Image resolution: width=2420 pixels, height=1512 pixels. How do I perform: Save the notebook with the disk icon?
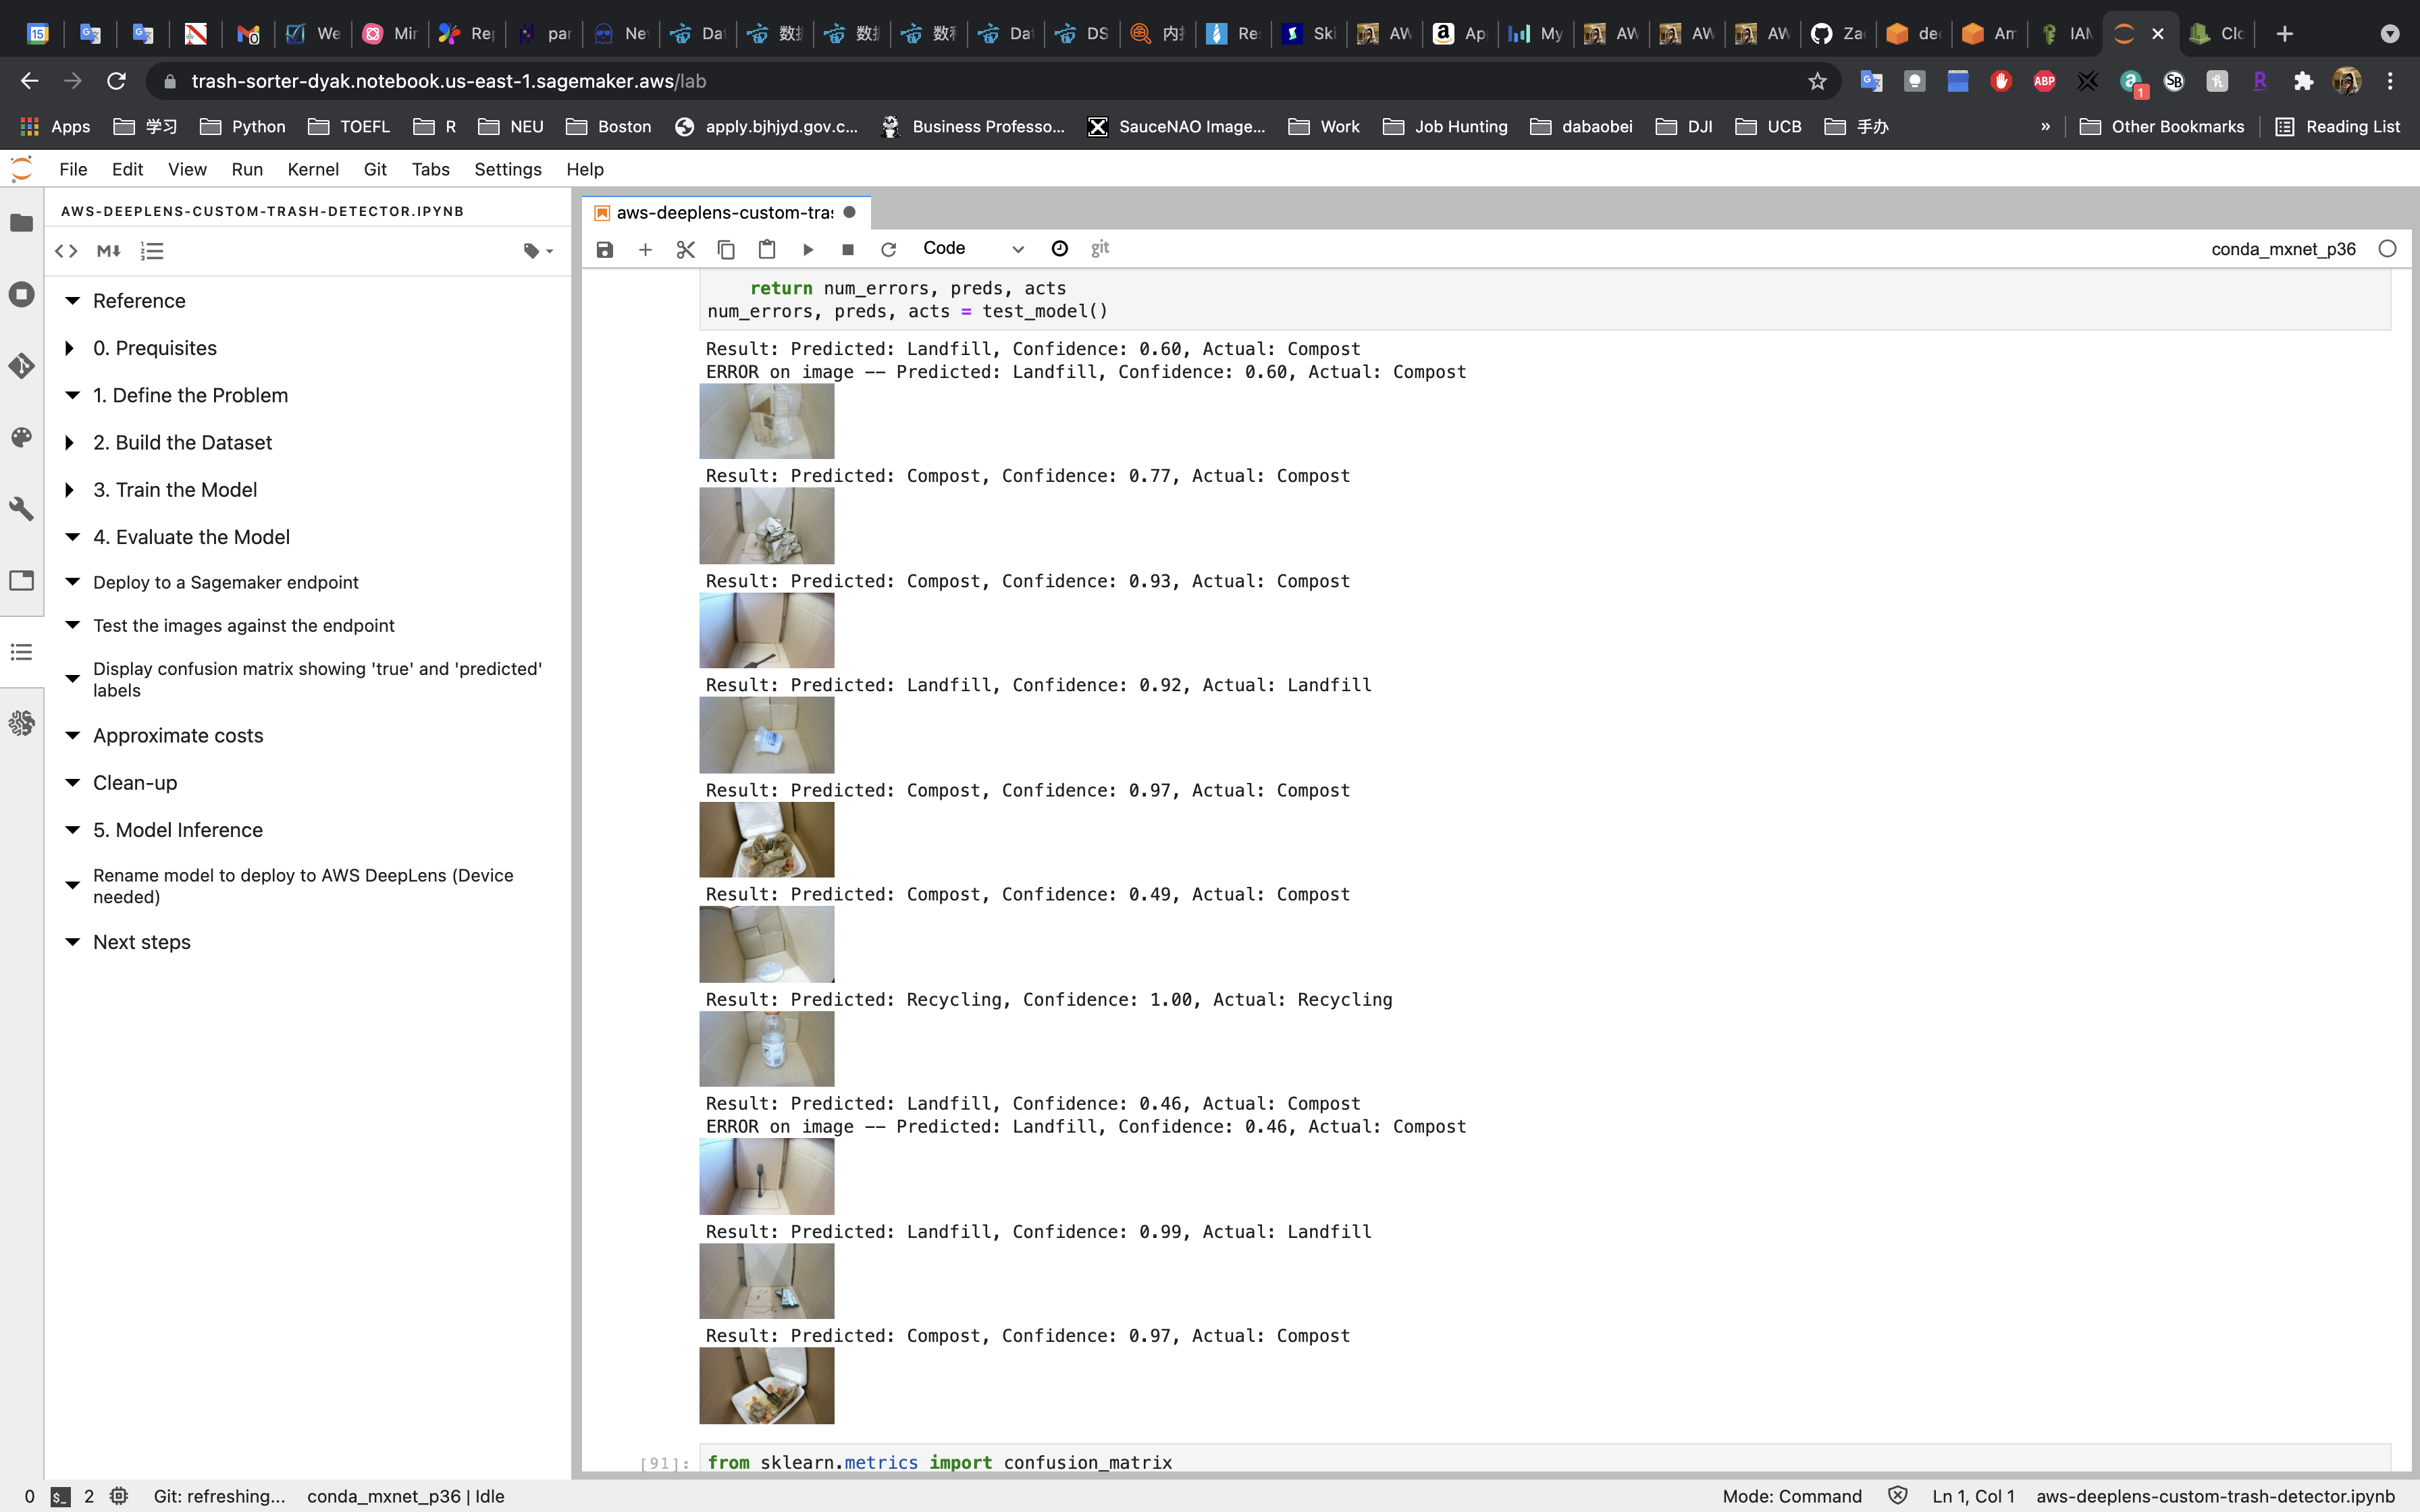605,249
